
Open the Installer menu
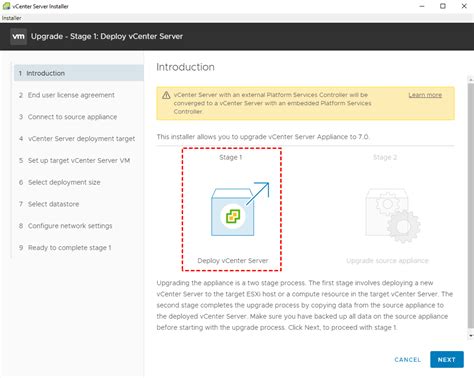pyautogui.click(x=11, y=18)
